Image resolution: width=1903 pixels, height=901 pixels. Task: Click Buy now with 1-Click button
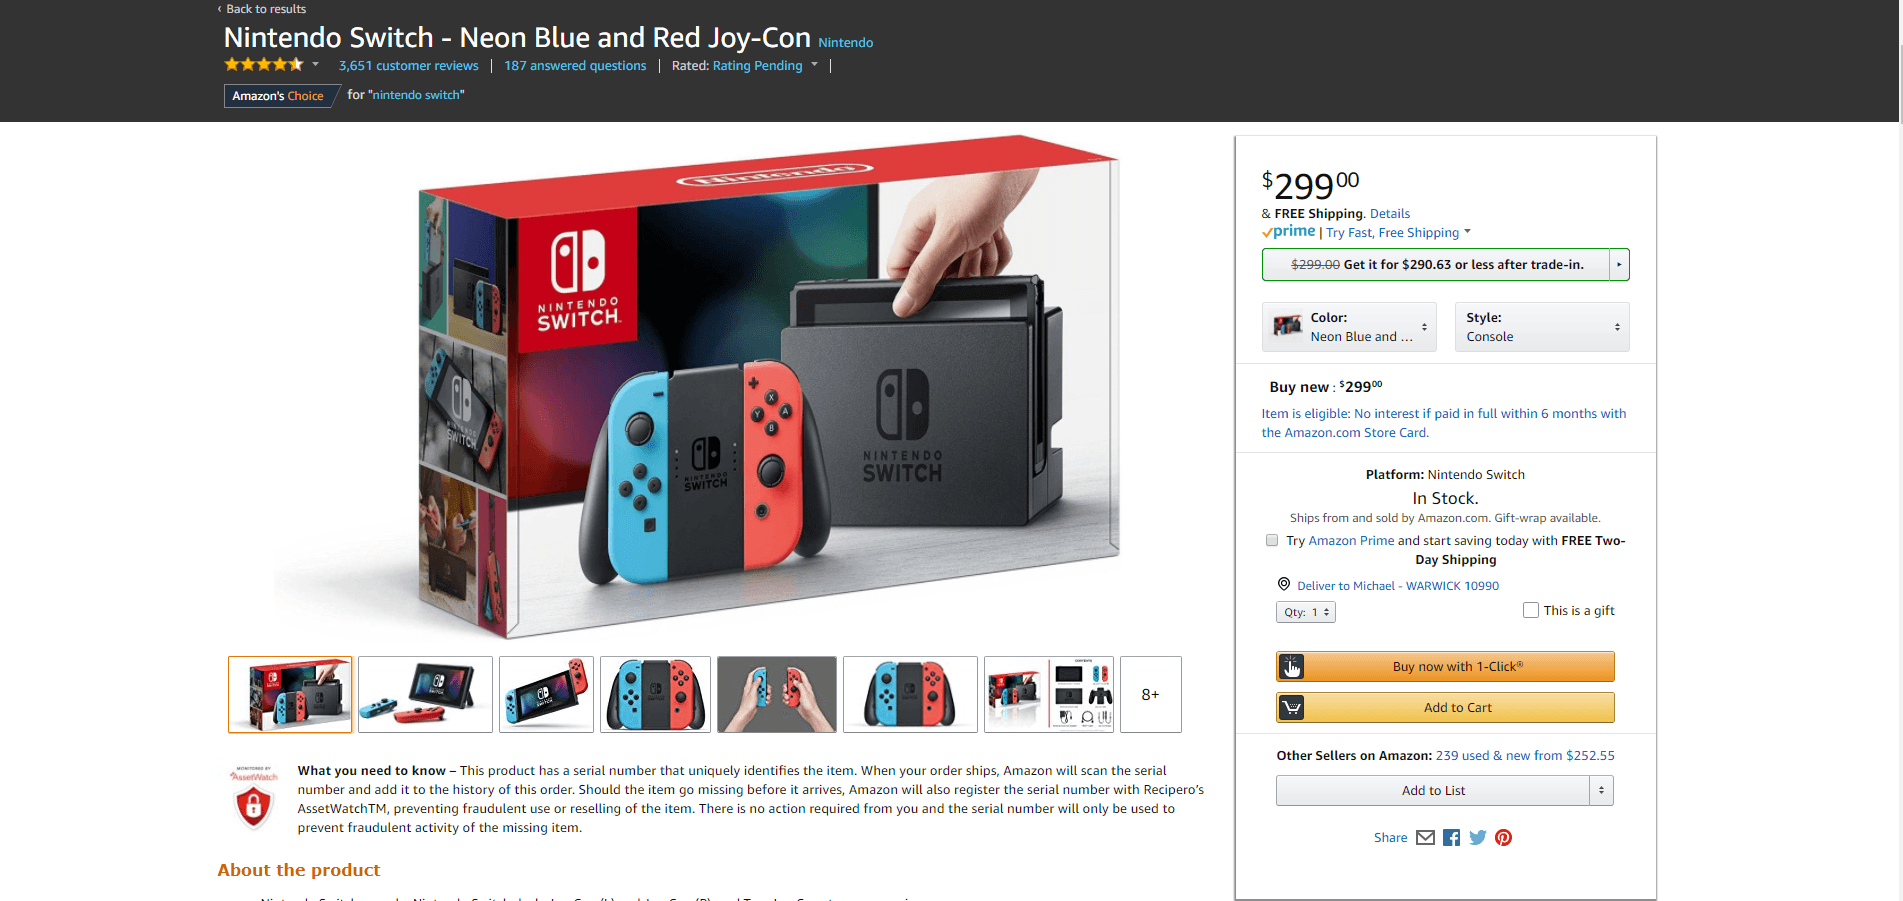1457,667
